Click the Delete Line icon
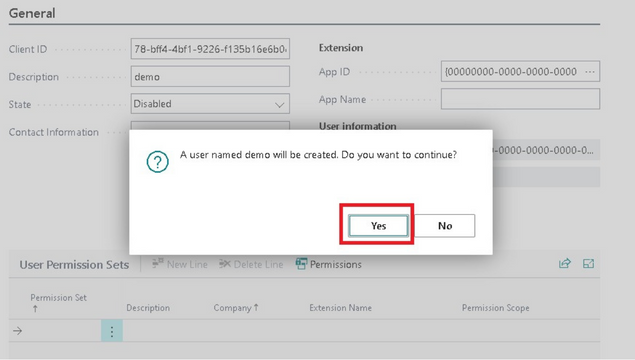Image resolution: width=635 pixels, height=360 pixels. 224,264
